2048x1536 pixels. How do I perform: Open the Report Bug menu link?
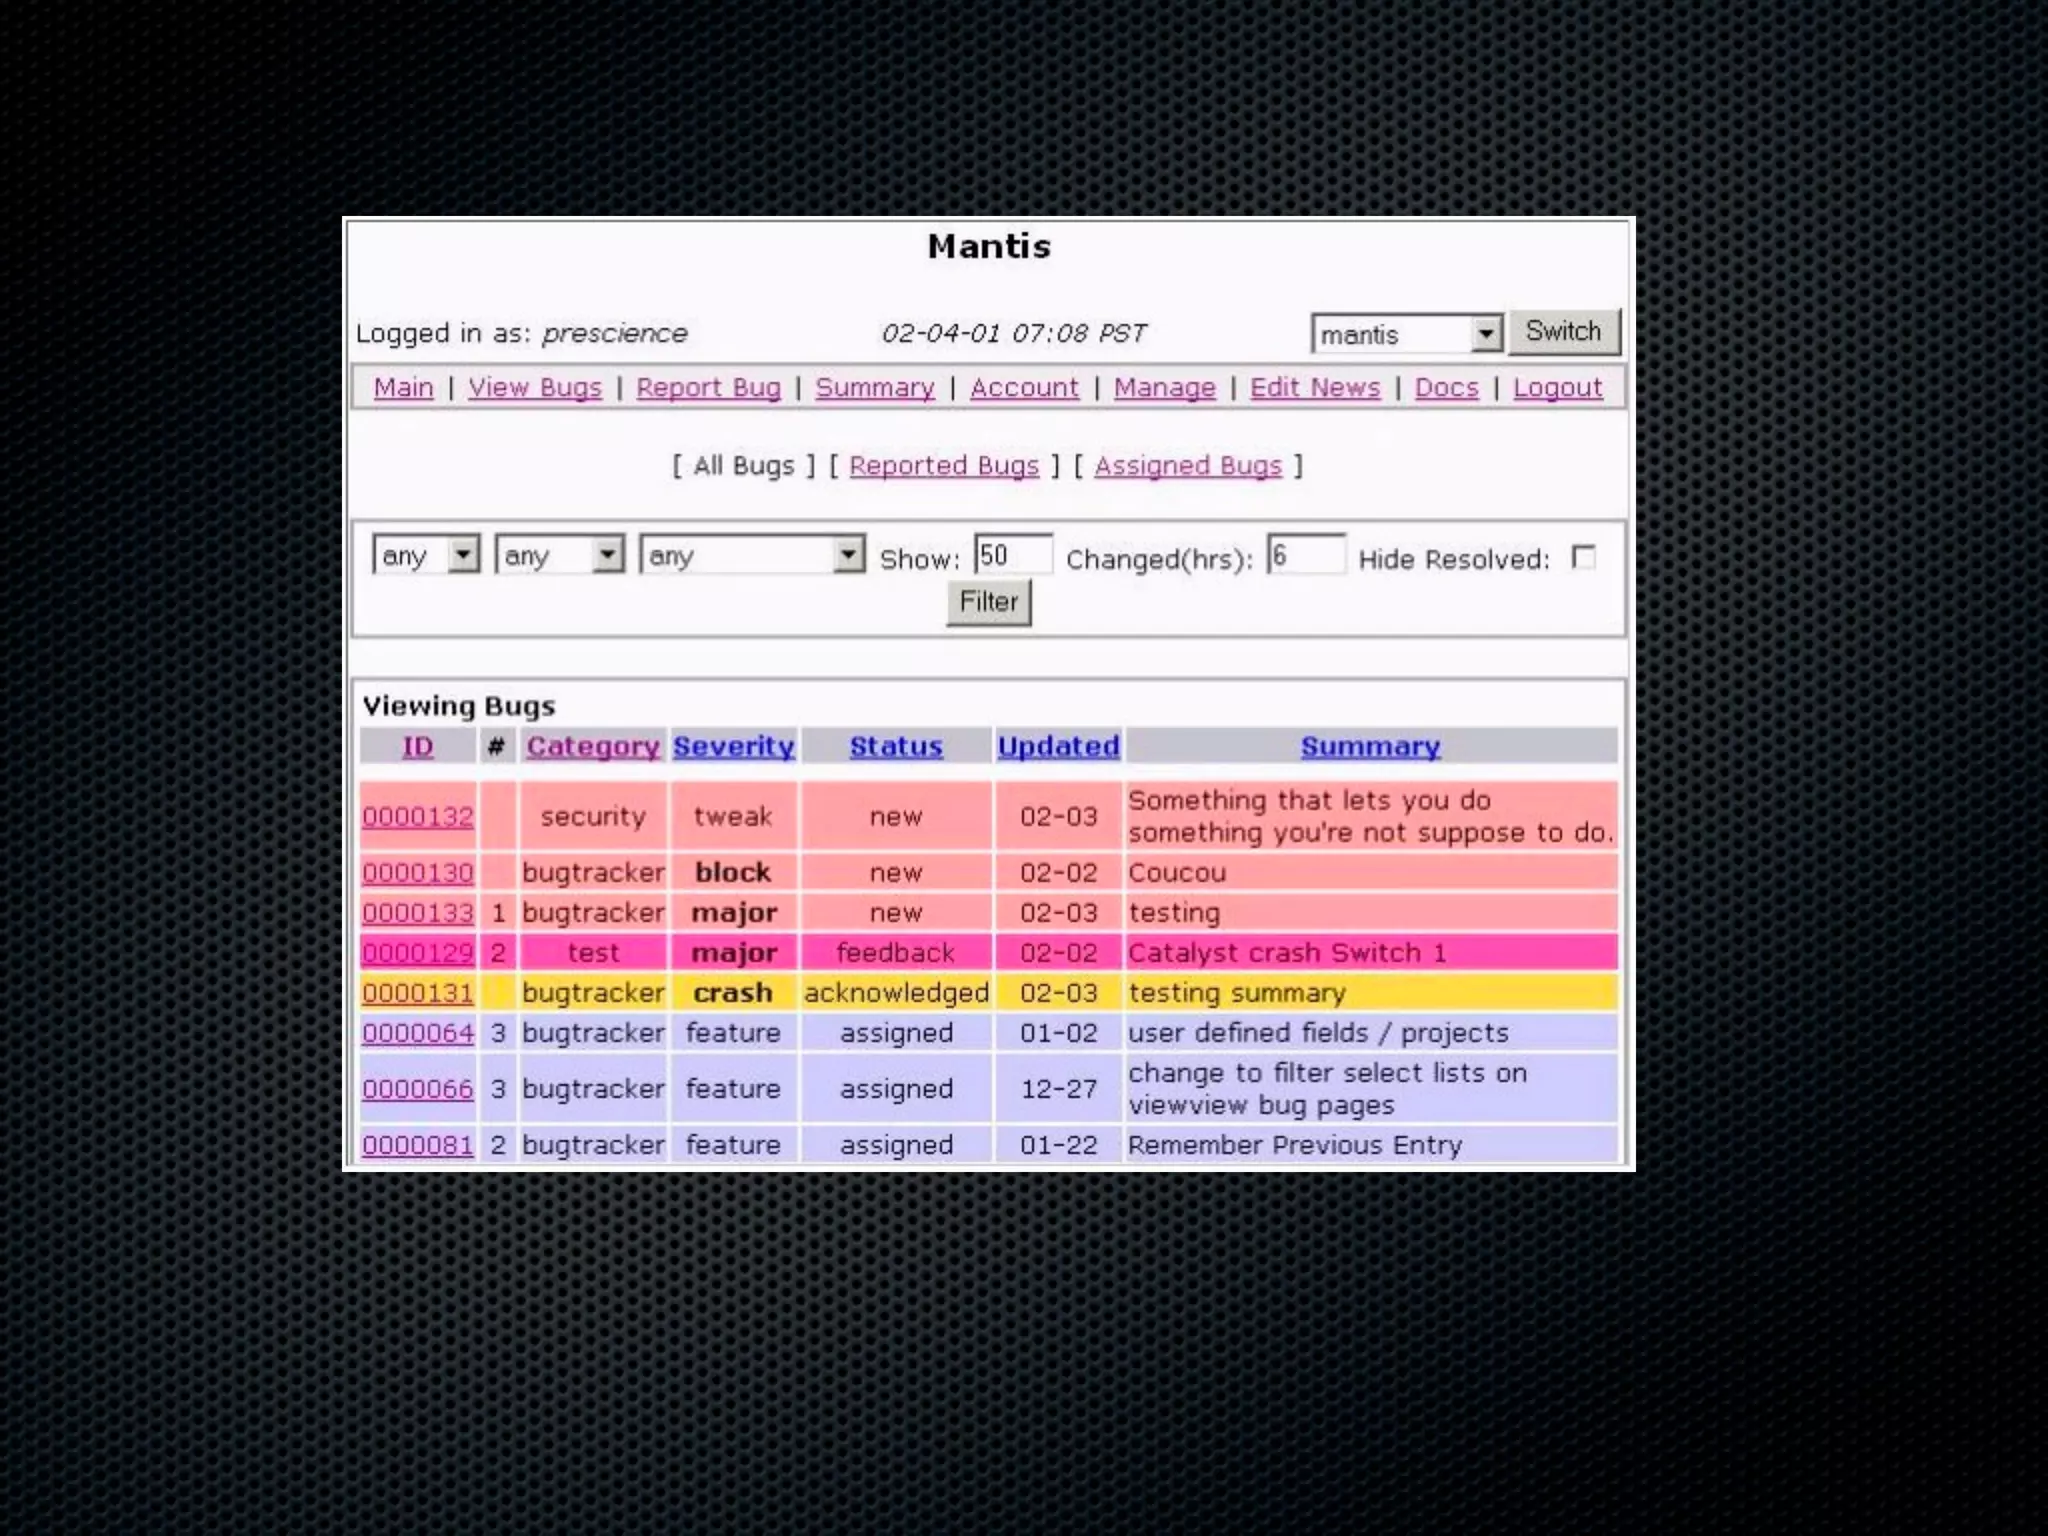tap(708, 387)
